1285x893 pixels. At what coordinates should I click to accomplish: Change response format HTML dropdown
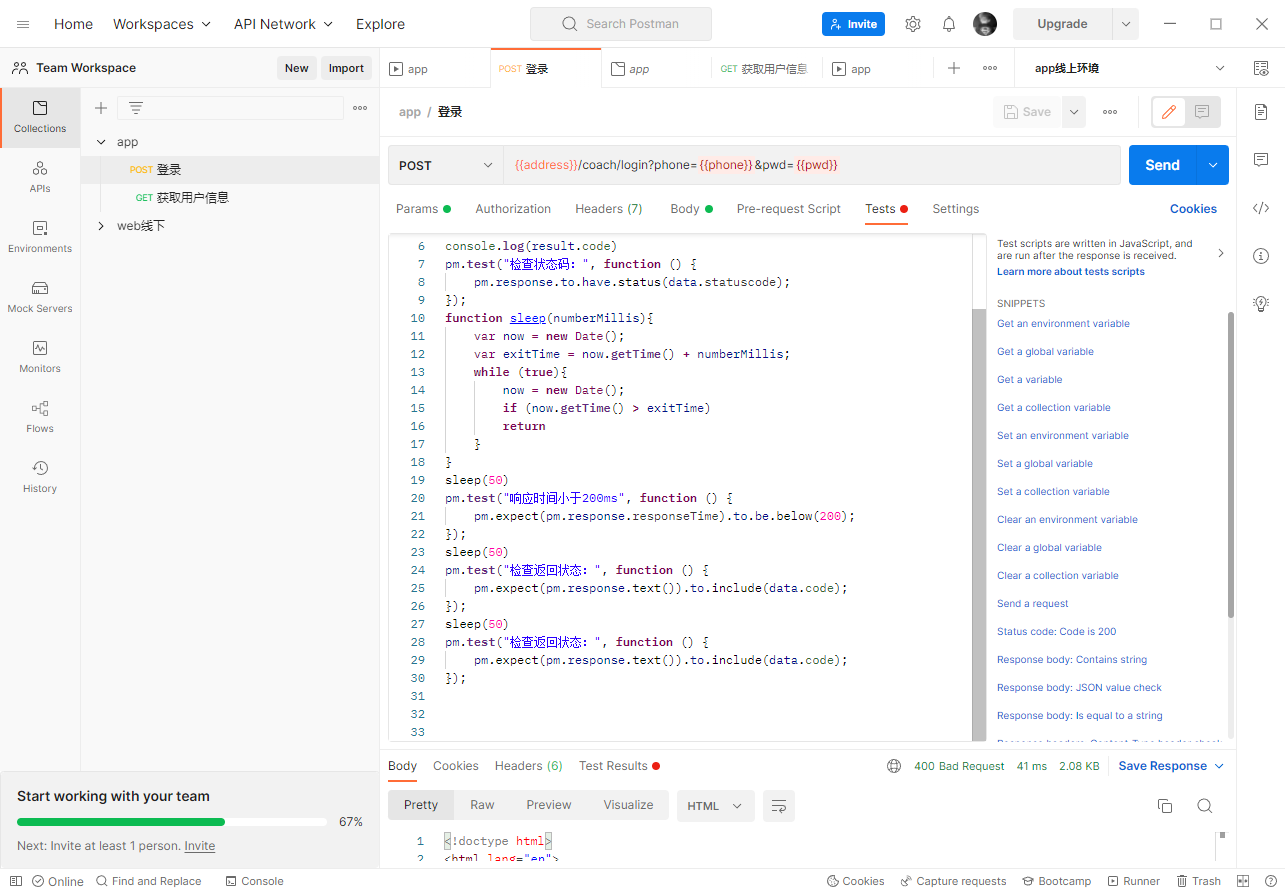[x=715, y=806]
